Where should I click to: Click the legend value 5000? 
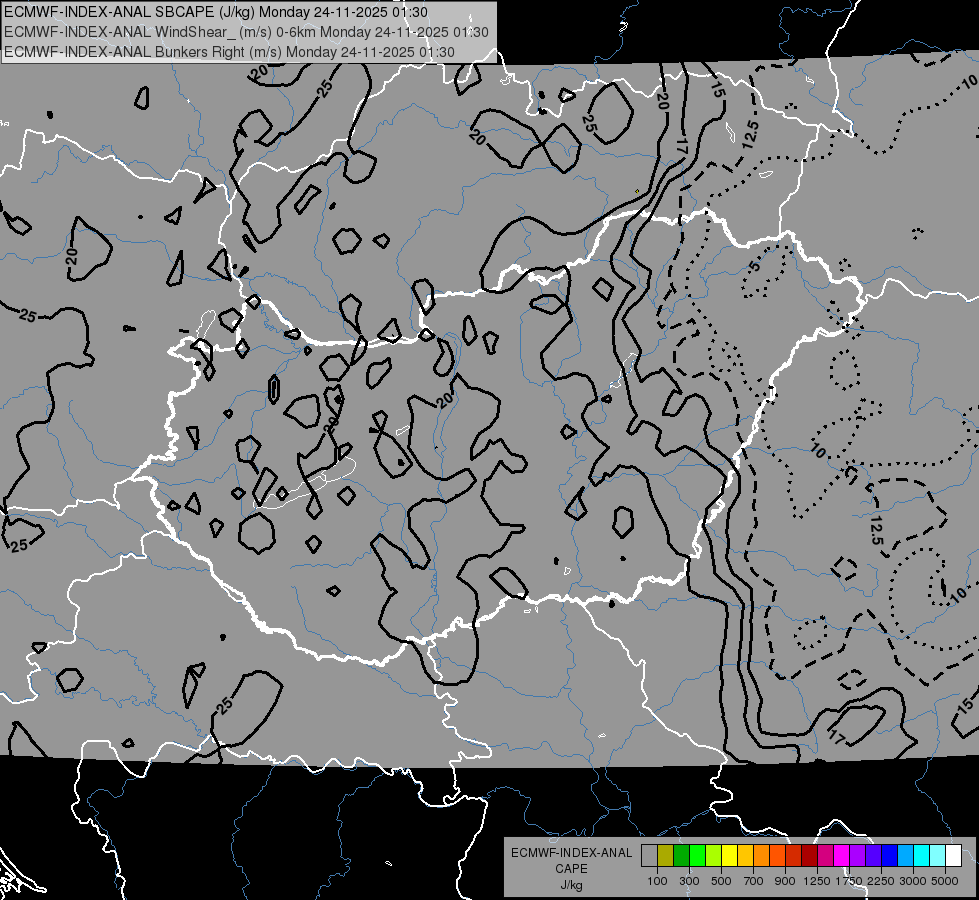coord(946,881)
